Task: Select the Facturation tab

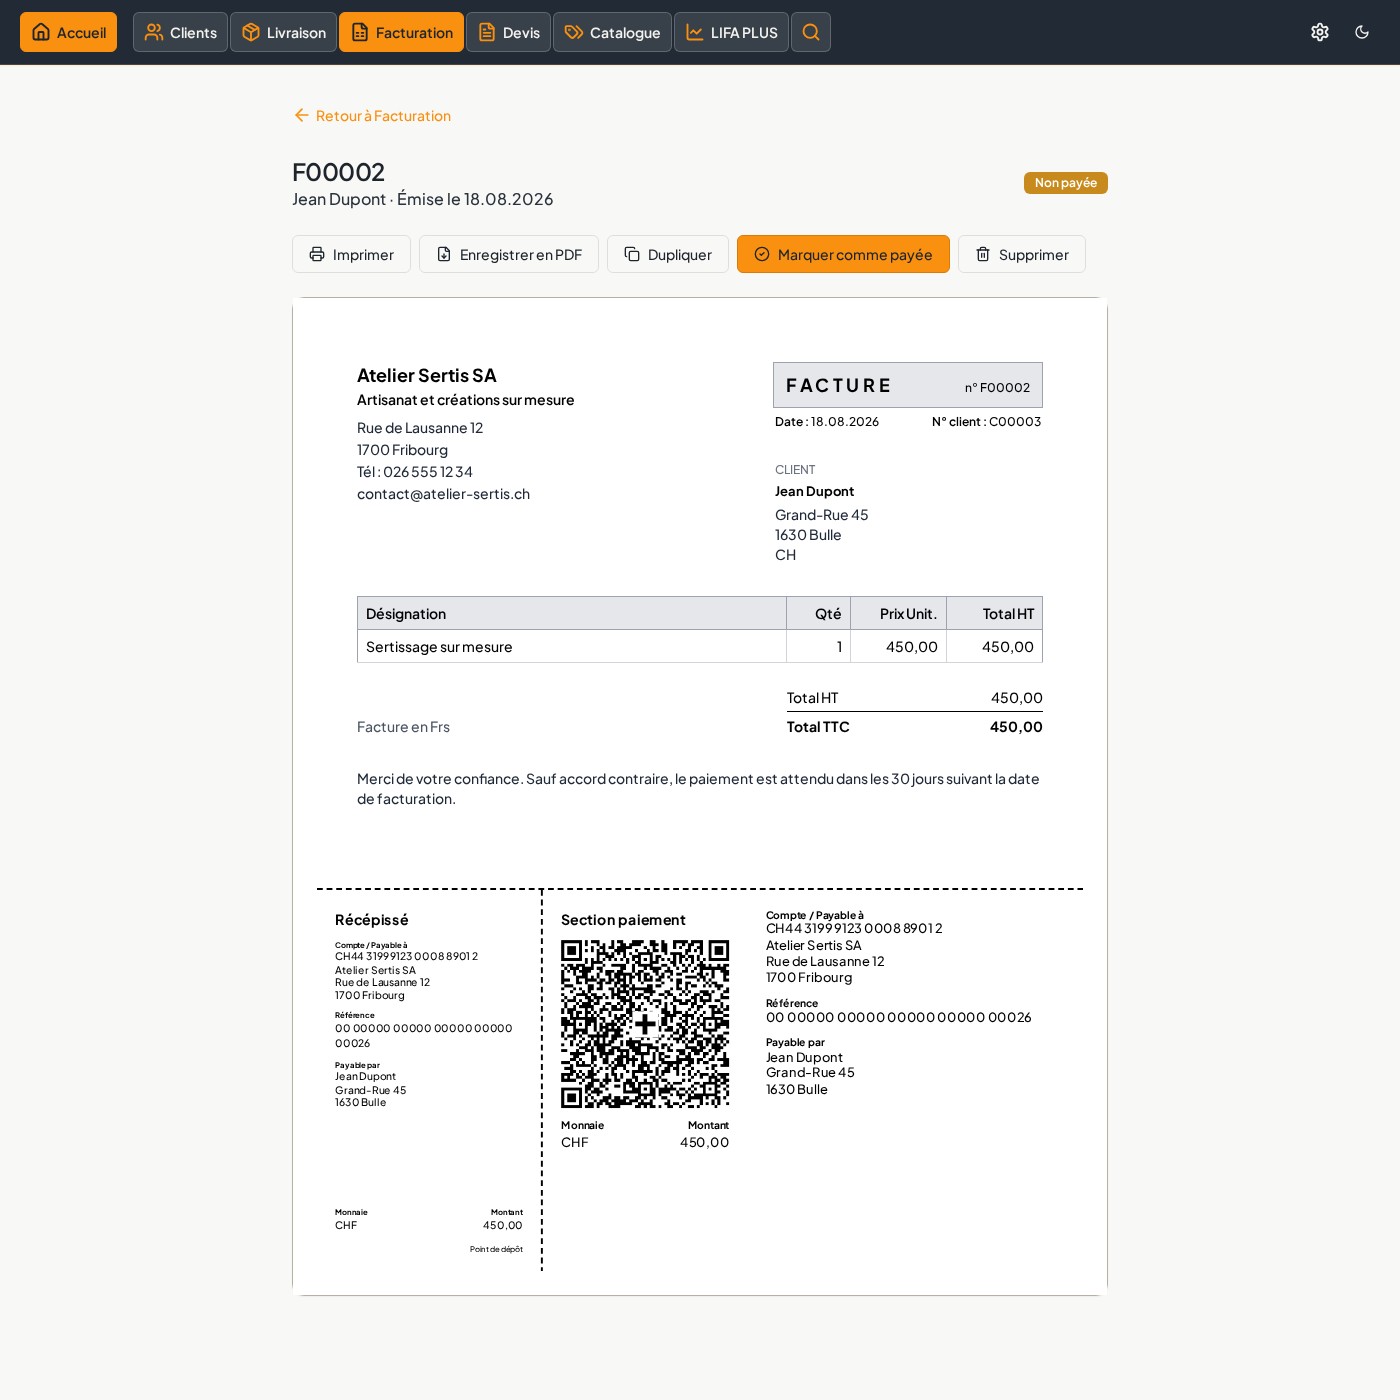Action: 401,32
